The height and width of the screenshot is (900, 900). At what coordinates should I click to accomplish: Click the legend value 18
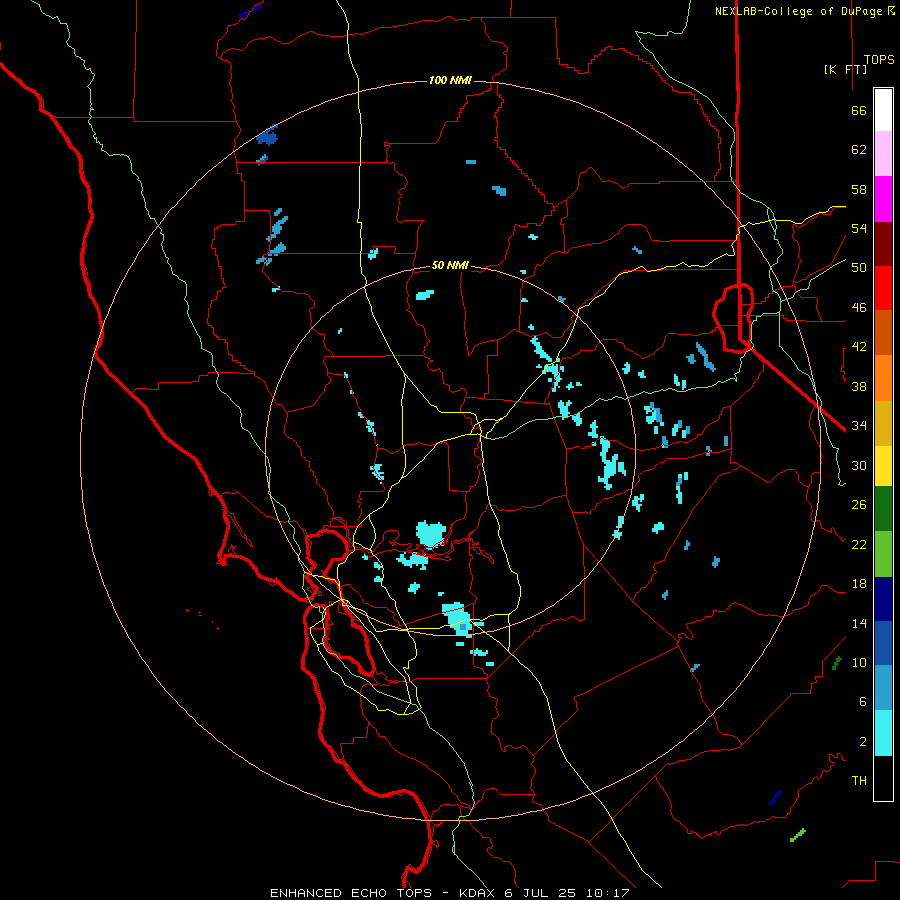(859, 584)
